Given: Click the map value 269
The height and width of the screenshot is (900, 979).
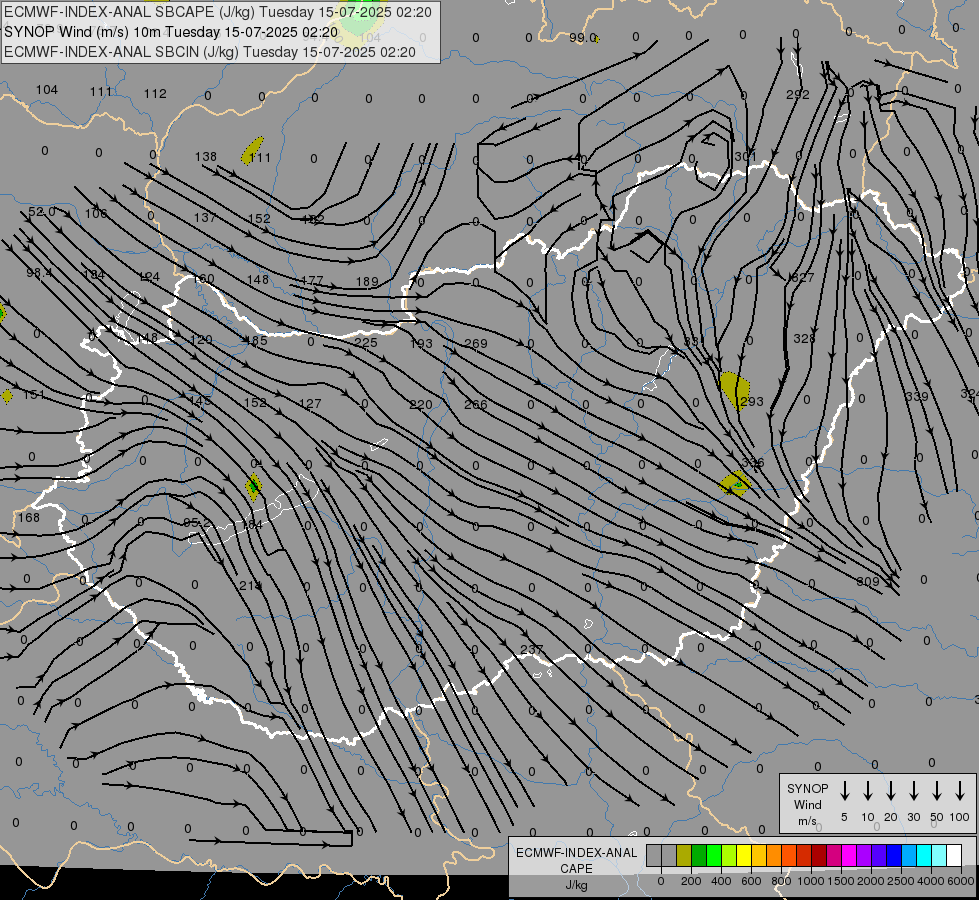Looking at the screenshot, I should click(476, 344).
